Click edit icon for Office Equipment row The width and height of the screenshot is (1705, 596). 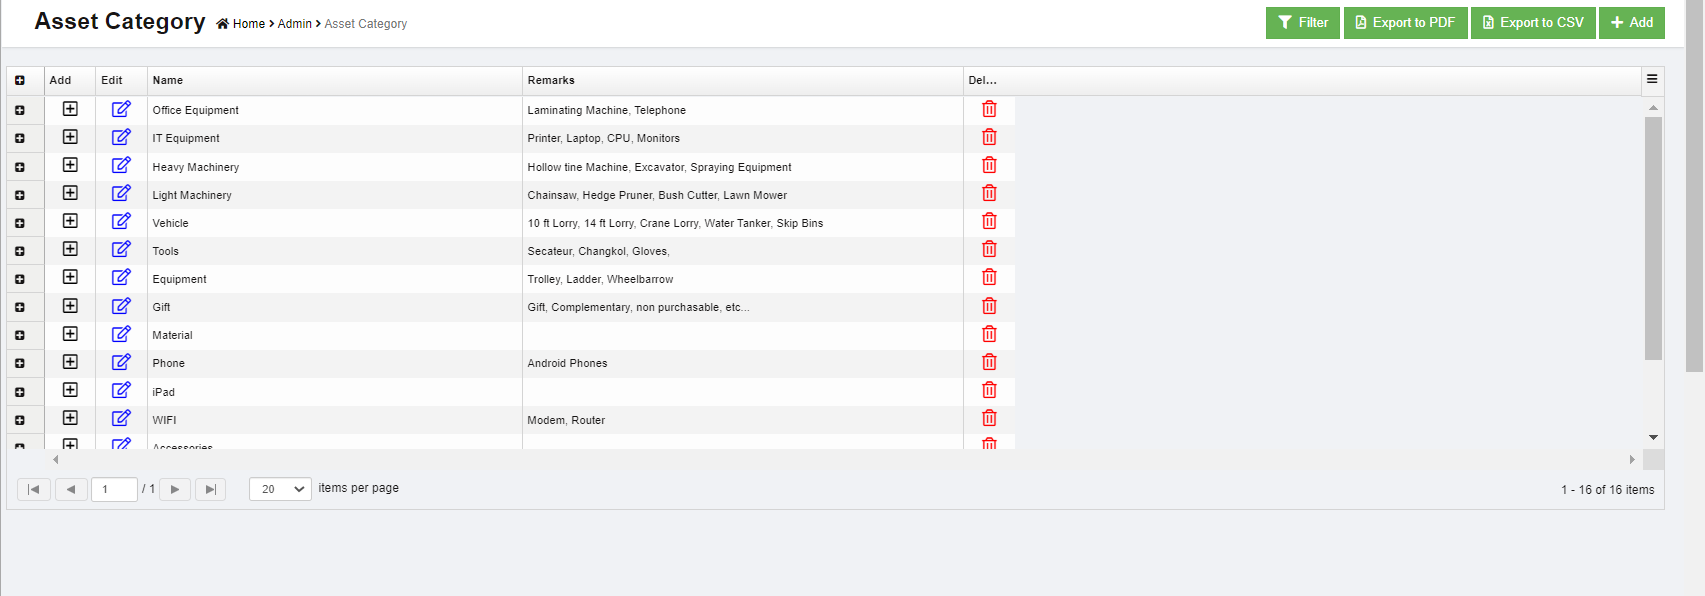121,109
